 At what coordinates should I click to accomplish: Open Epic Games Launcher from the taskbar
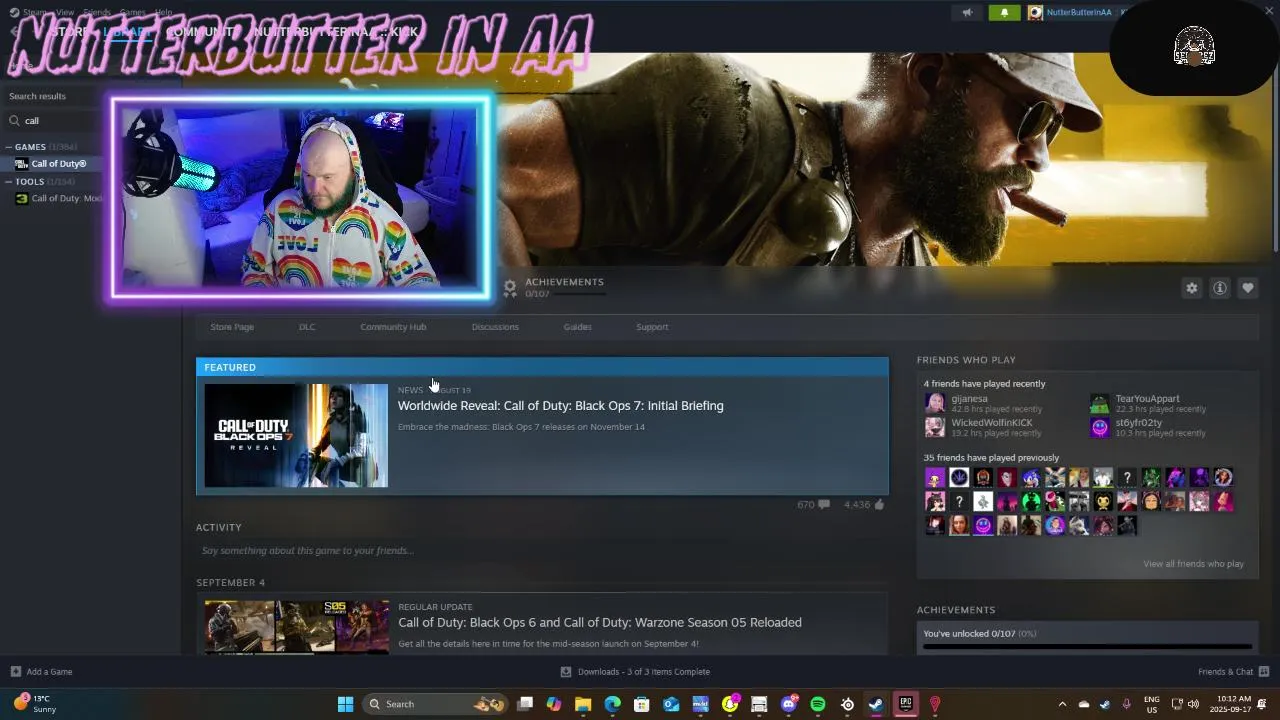coord(905,704)
